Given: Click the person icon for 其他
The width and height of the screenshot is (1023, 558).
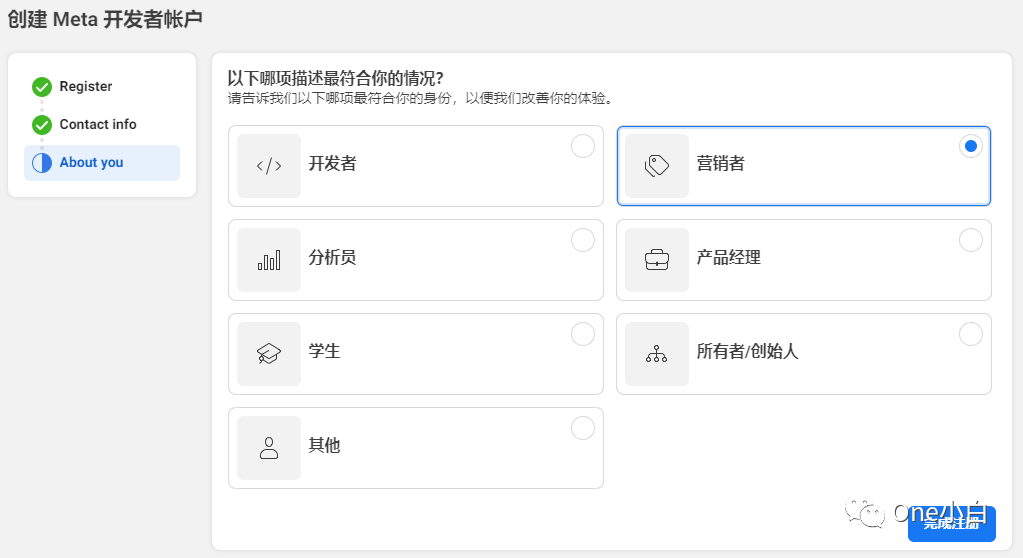Looking at the screenshot, I should (269, 448).
